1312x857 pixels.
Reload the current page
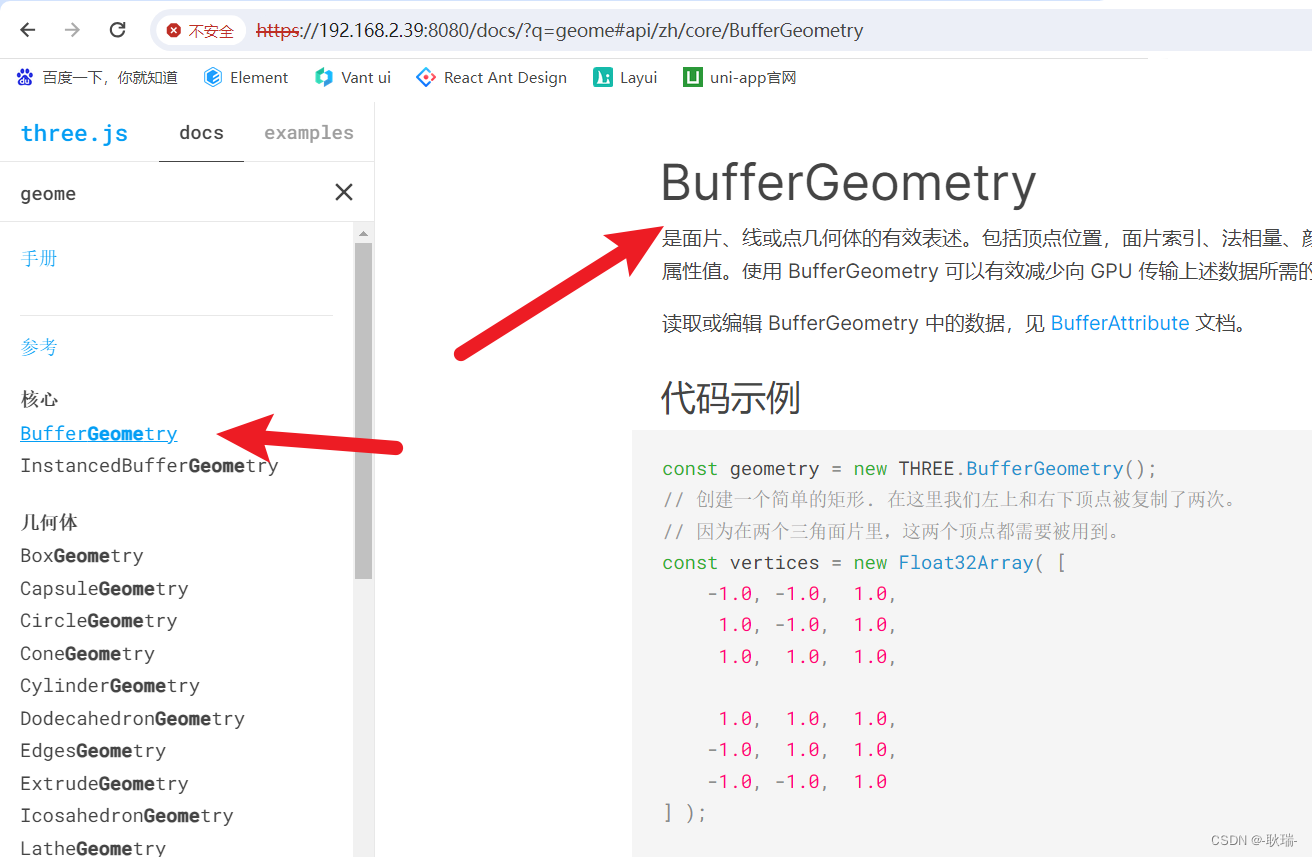click(117, 30)
